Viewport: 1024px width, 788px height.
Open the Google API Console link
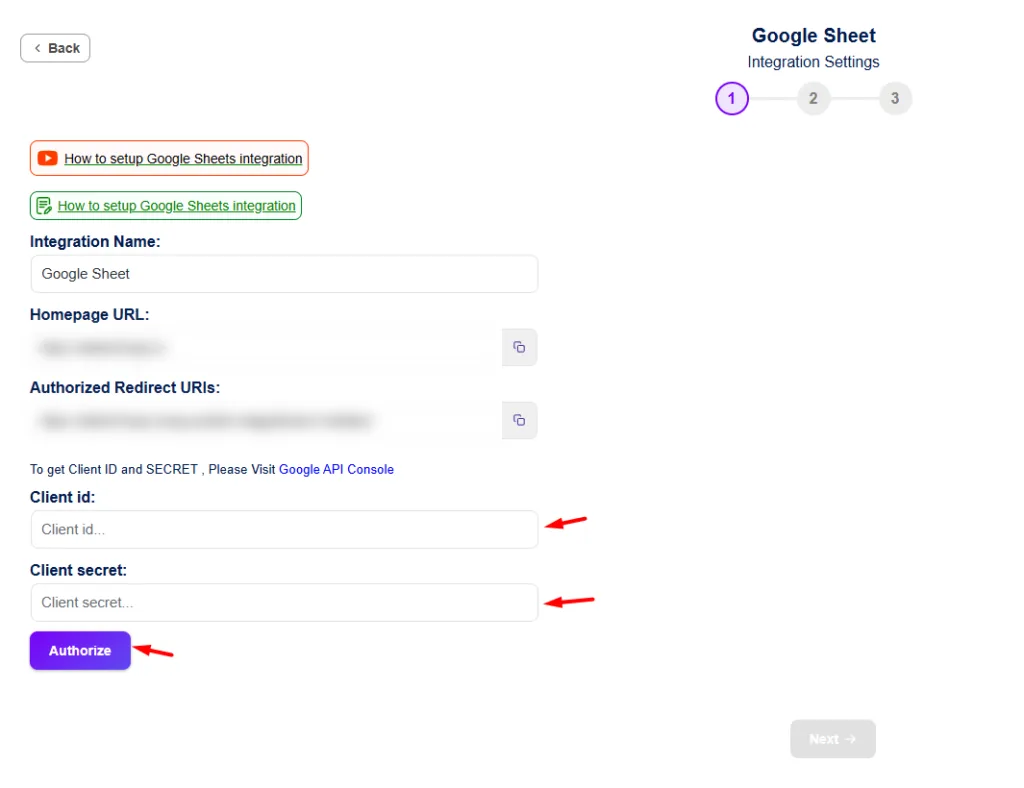336,469
